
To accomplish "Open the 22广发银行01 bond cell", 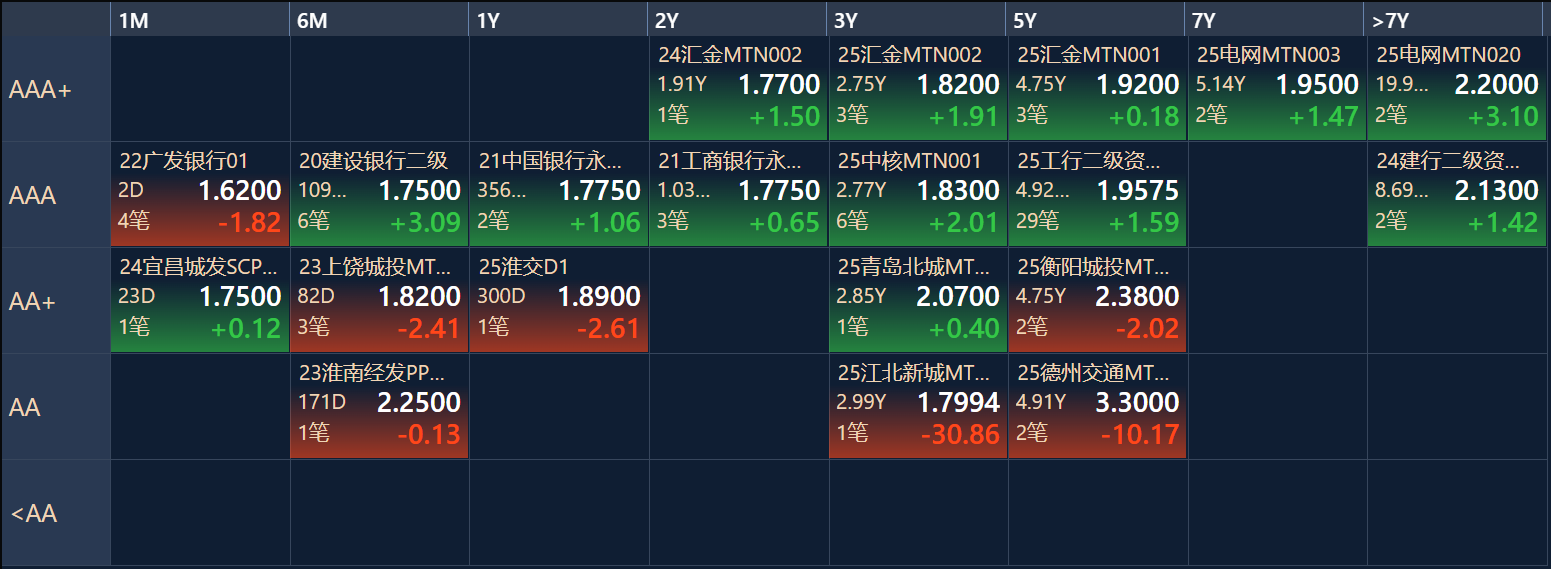I will point(199,194).
